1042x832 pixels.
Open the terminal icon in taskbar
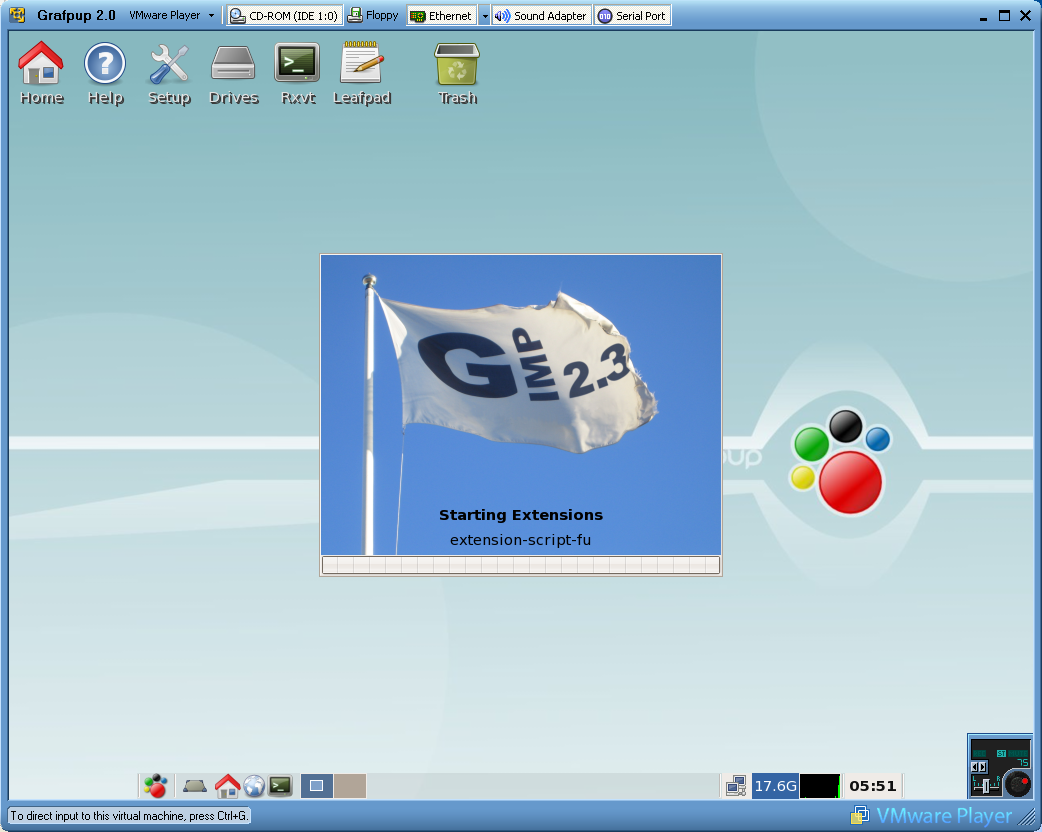pyautogui.click(x=280, y=786)
